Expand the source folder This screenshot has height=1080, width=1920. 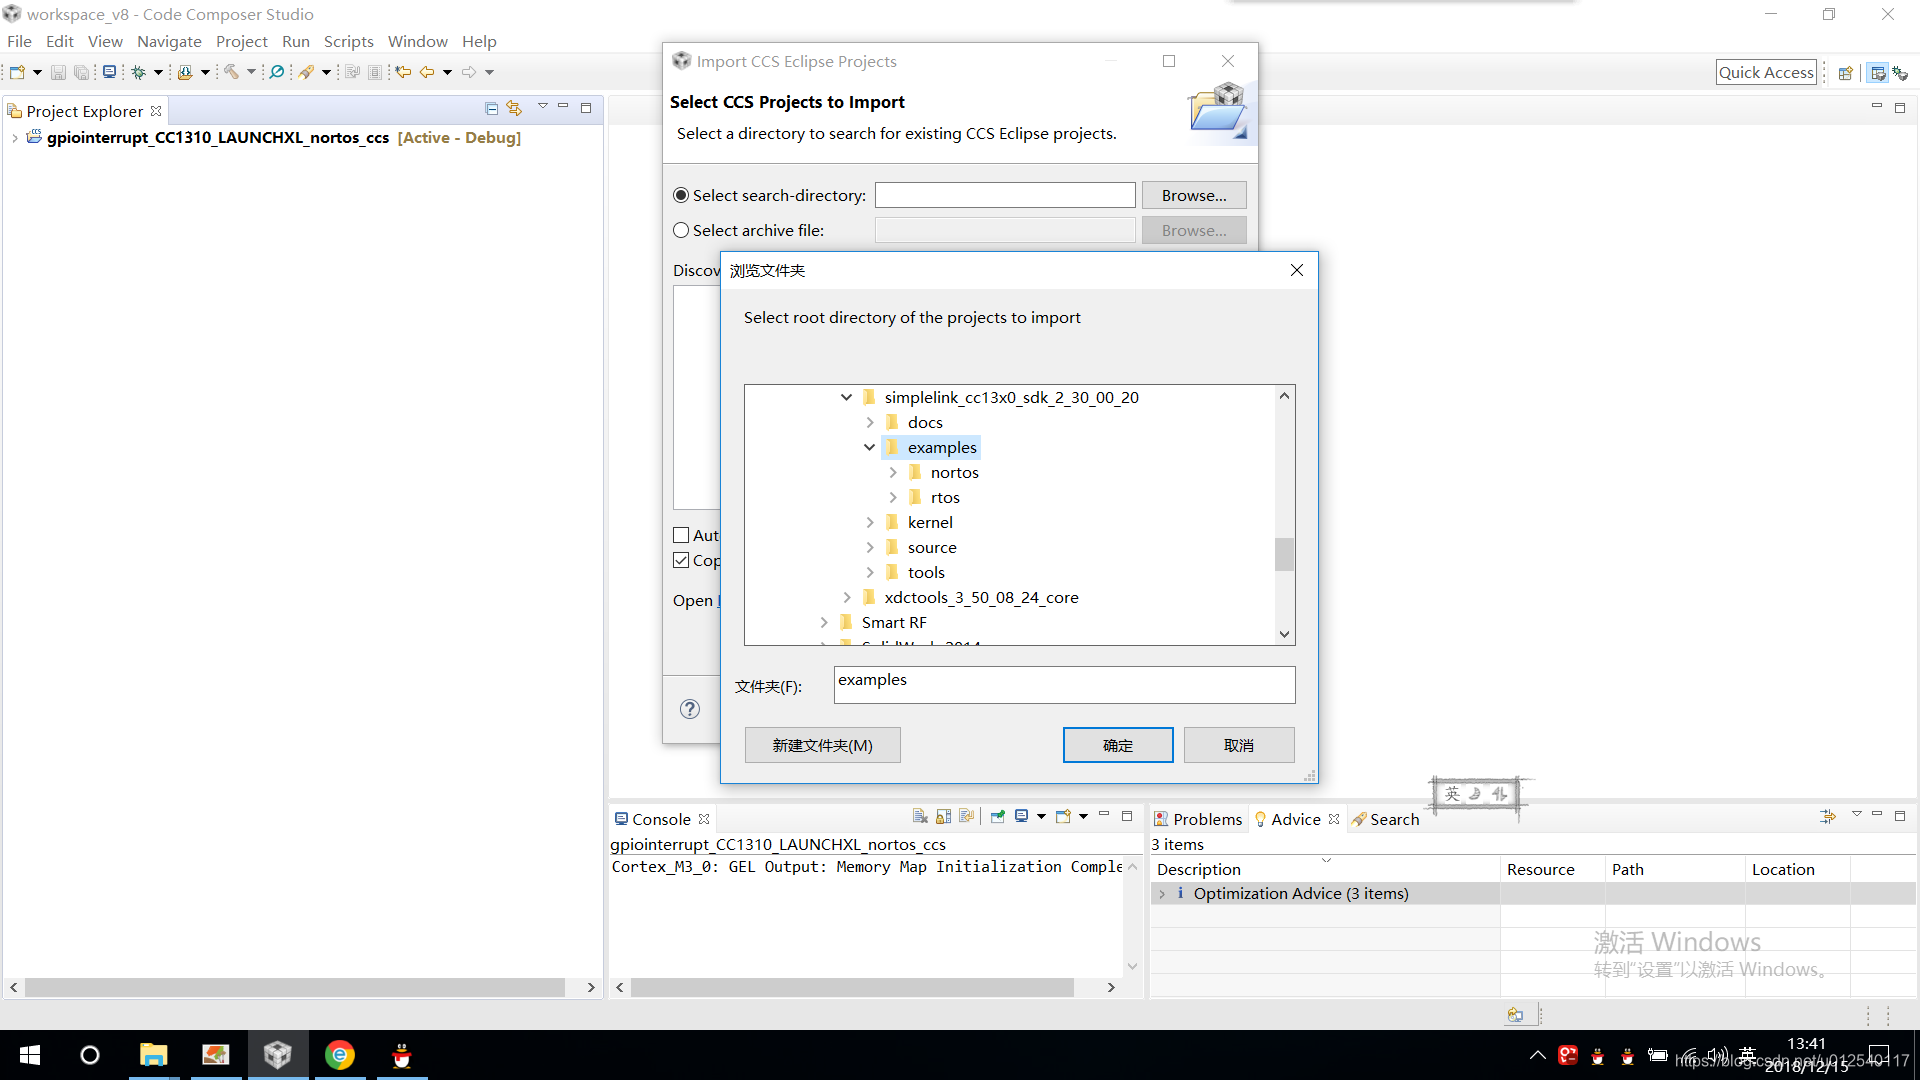click(869, 547)
